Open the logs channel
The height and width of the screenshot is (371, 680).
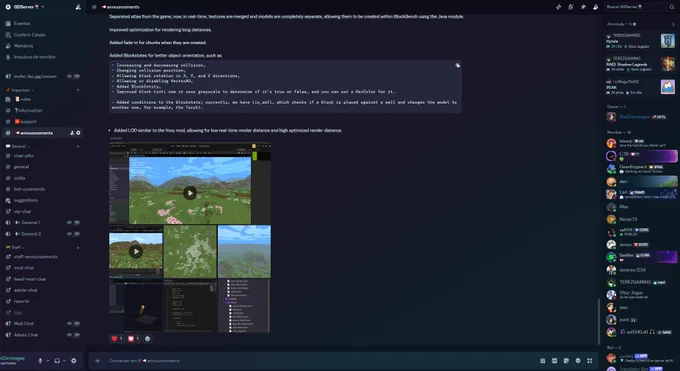(42, 312)
